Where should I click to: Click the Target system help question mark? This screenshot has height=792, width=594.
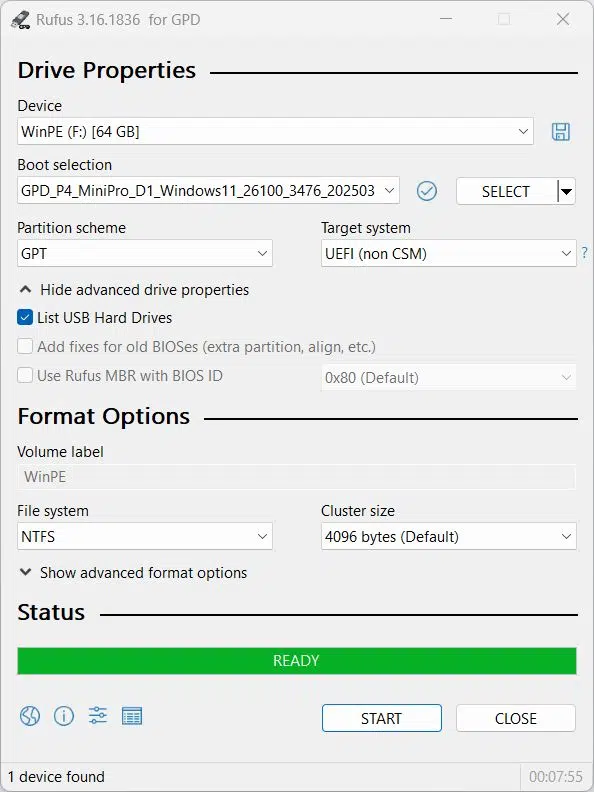point(584,253)
